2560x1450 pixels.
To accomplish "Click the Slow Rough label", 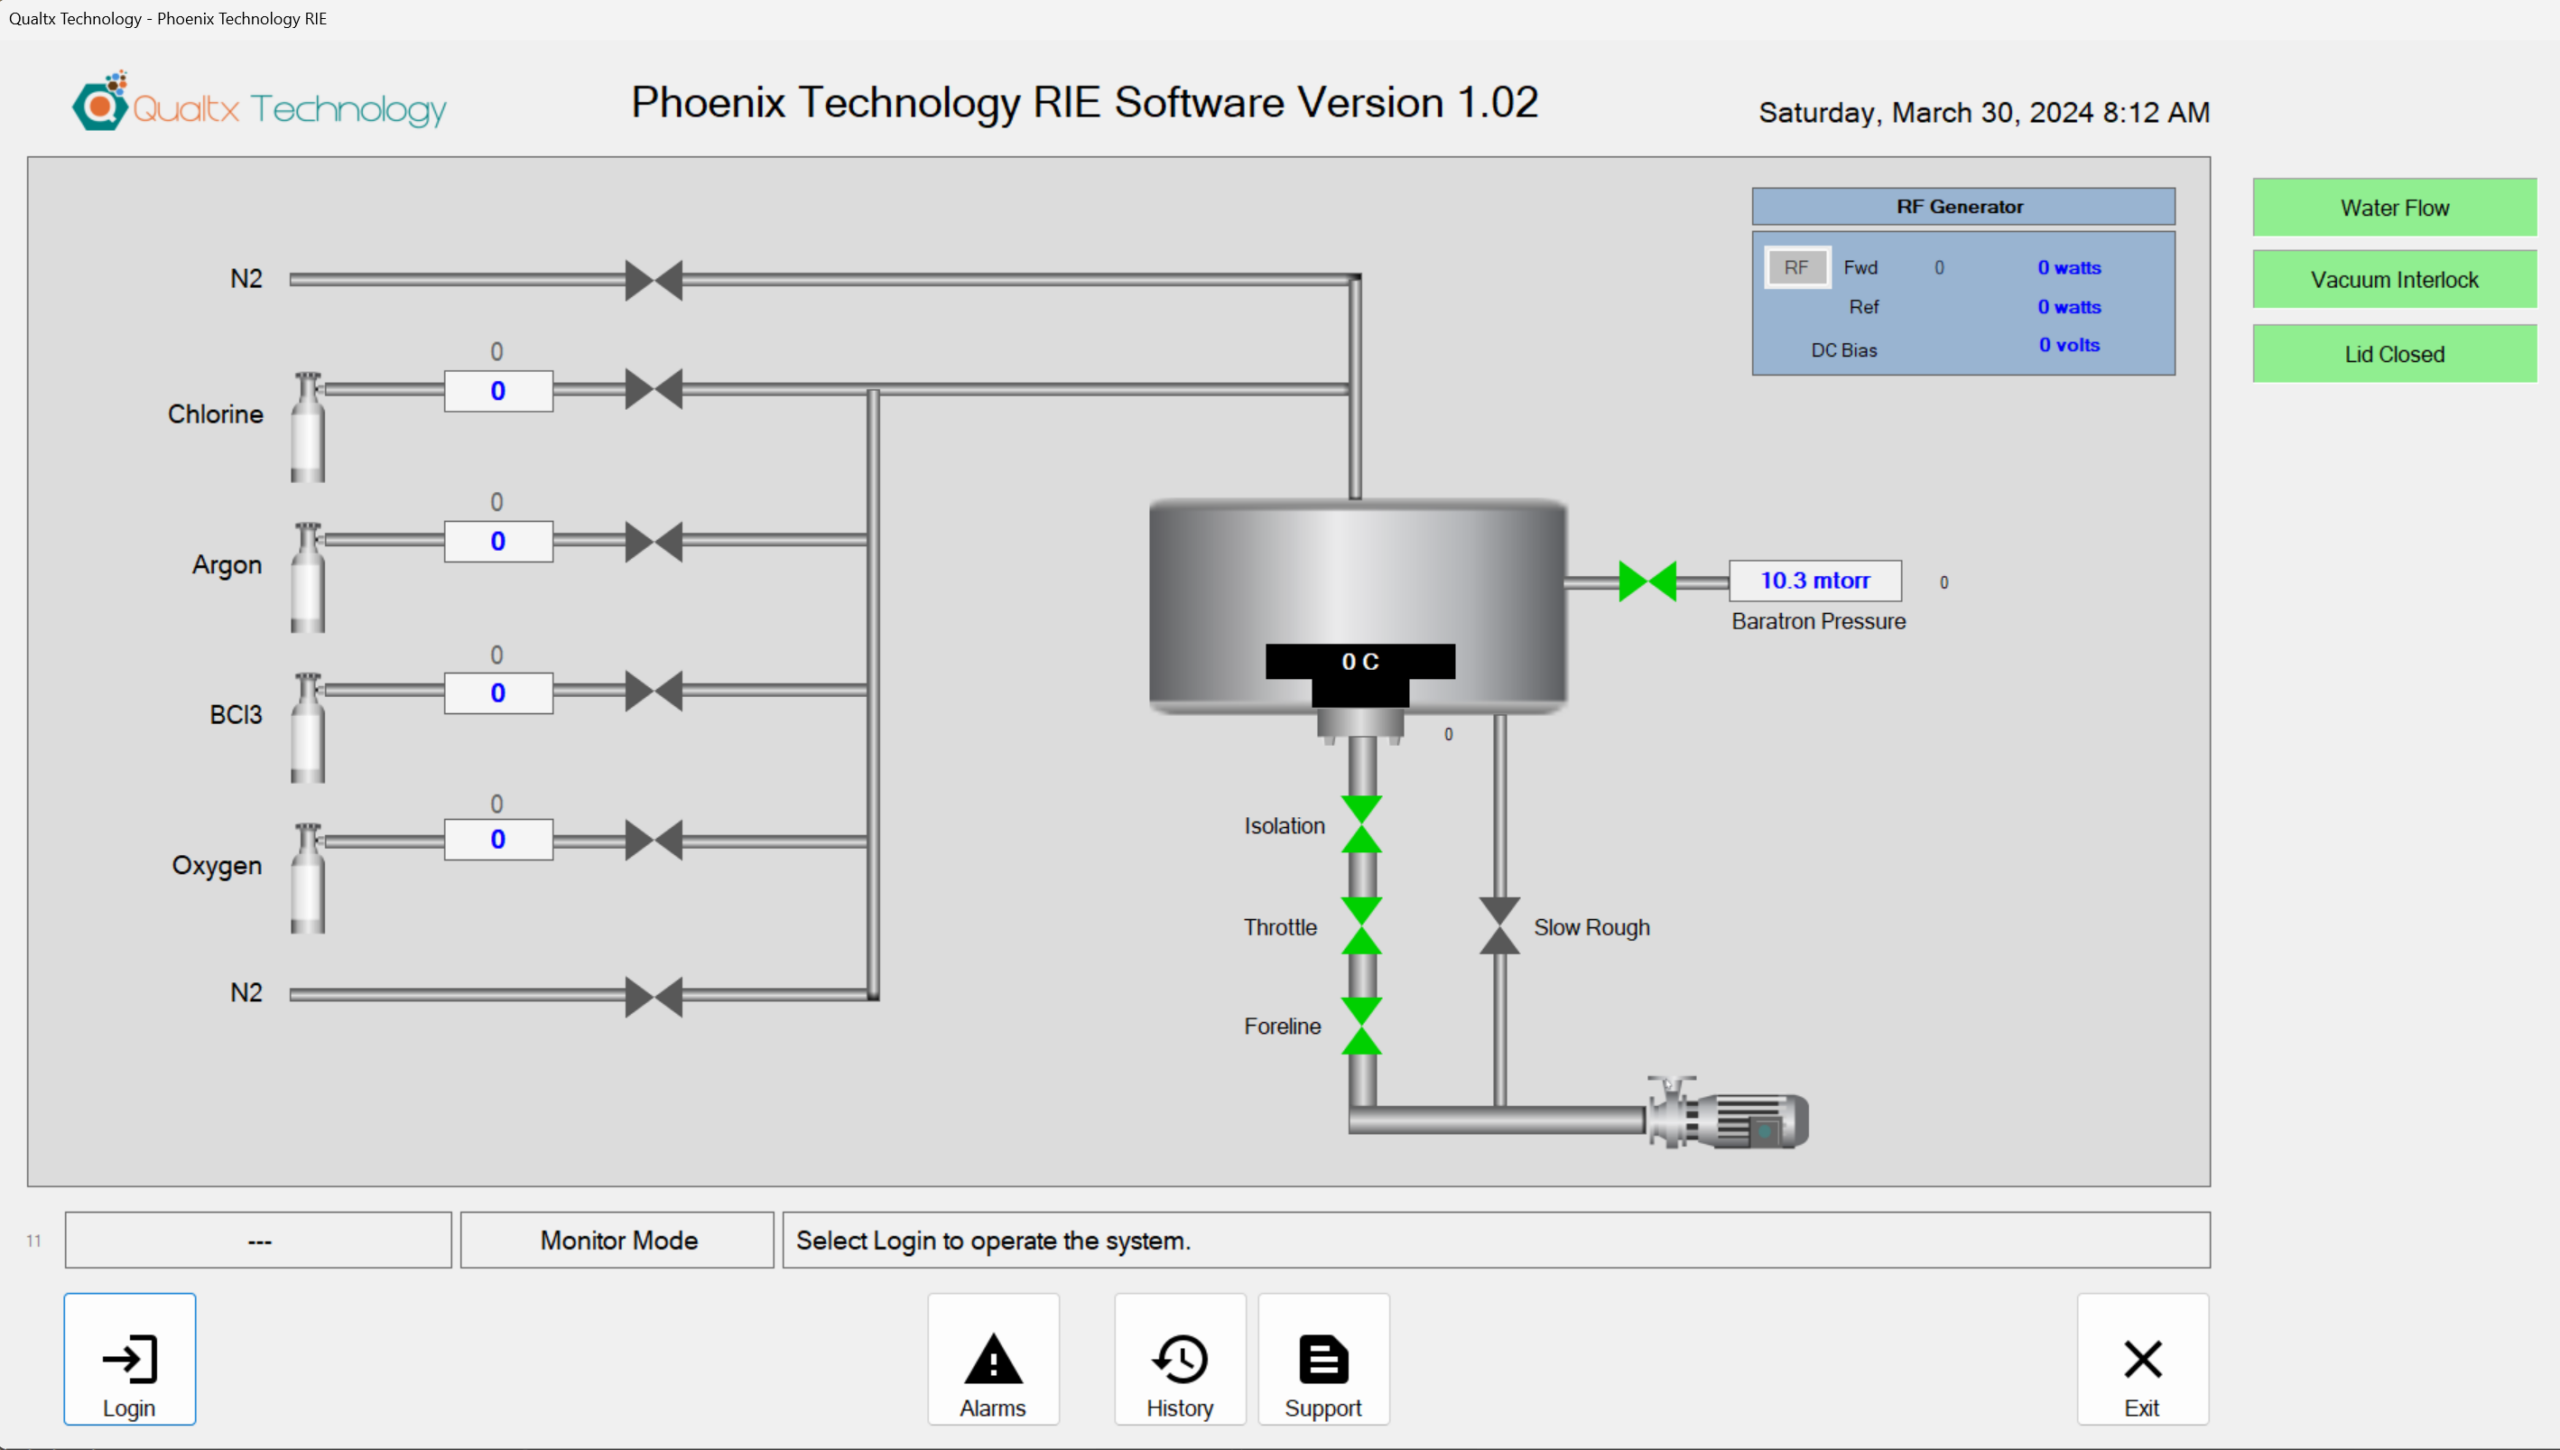I will 1592,928.
